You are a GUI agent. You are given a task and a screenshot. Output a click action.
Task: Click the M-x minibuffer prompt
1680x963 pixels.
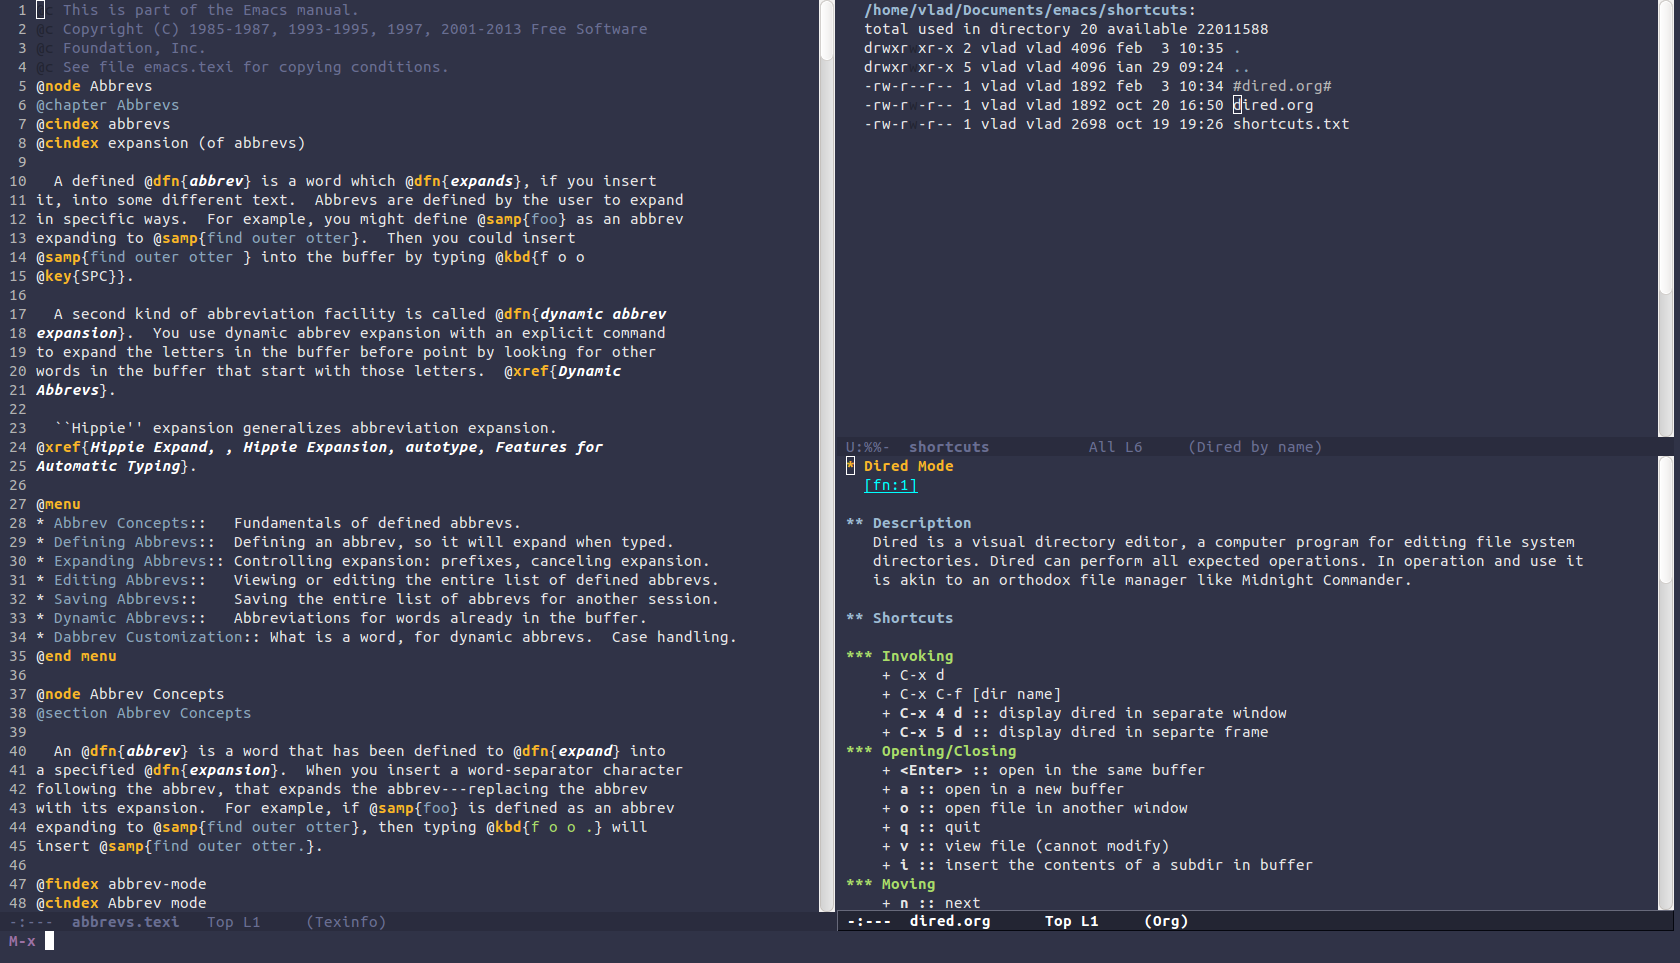[22, 941]
